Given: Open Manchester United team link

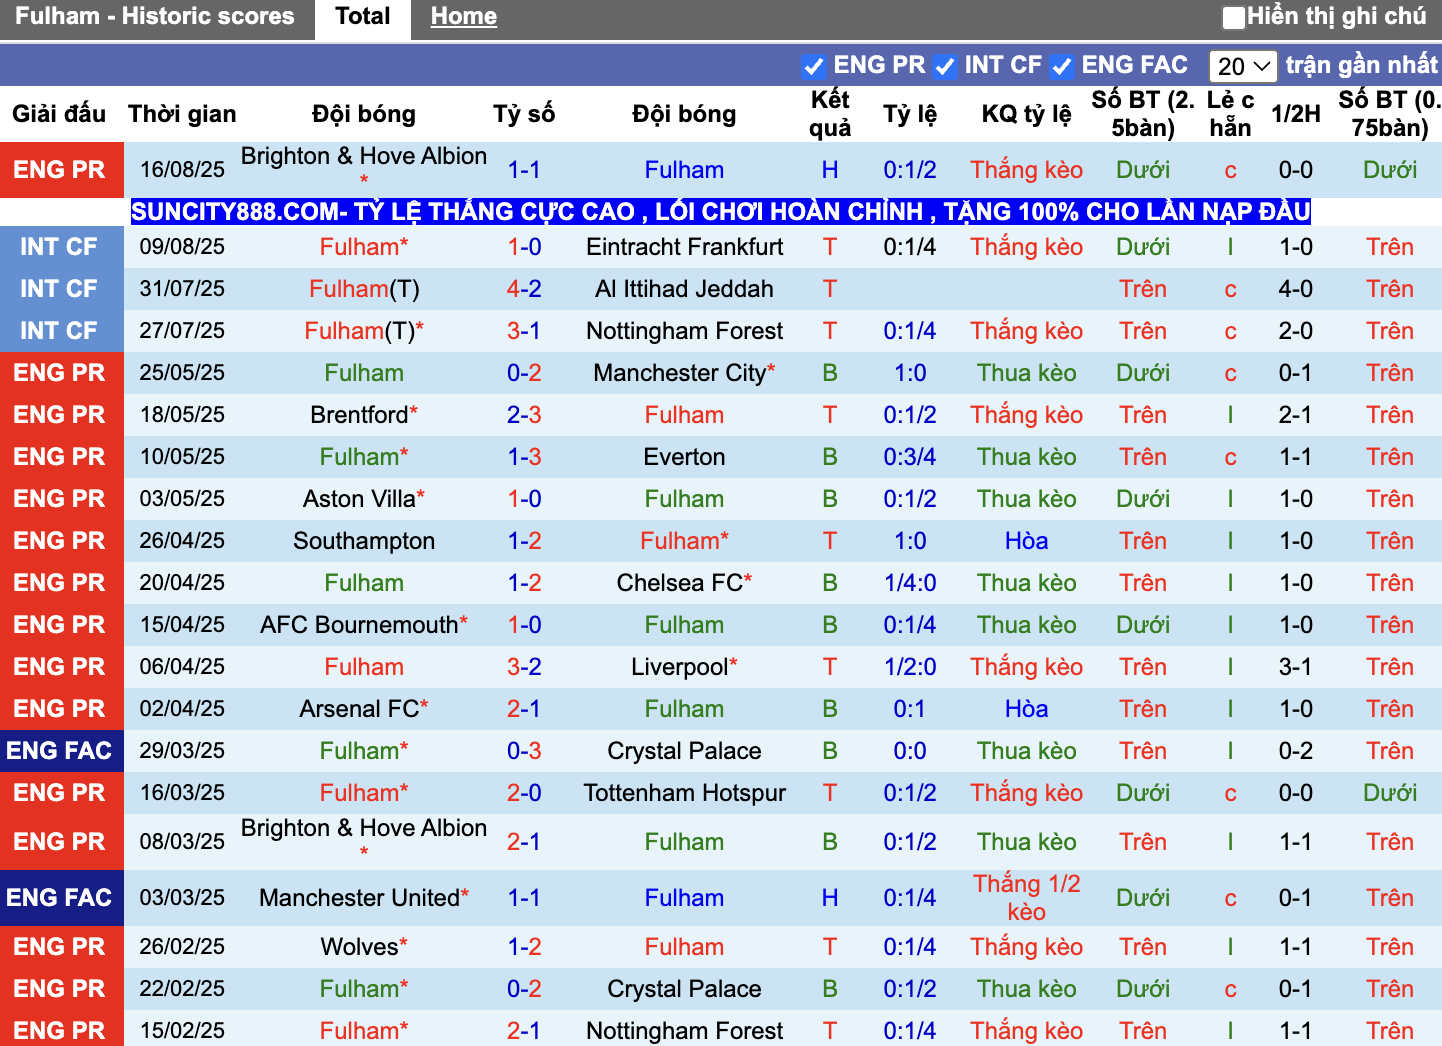Looking at the screenshot, I should [359, 898].
